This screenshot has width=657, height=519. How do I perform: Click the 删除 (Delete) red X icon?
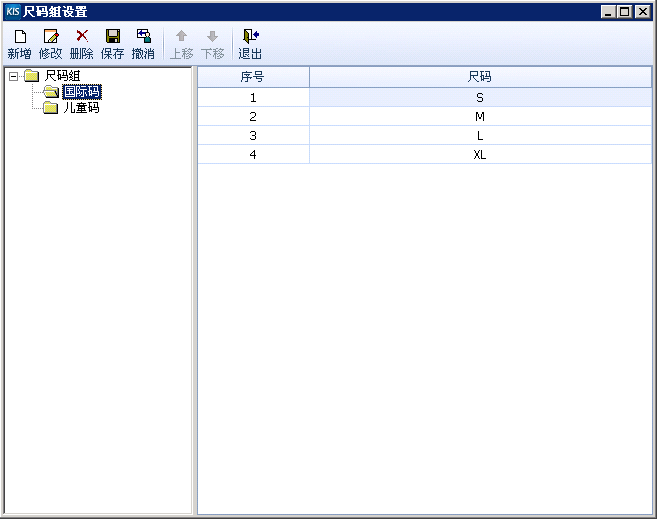pyautogui.click(x=82, y=36)
